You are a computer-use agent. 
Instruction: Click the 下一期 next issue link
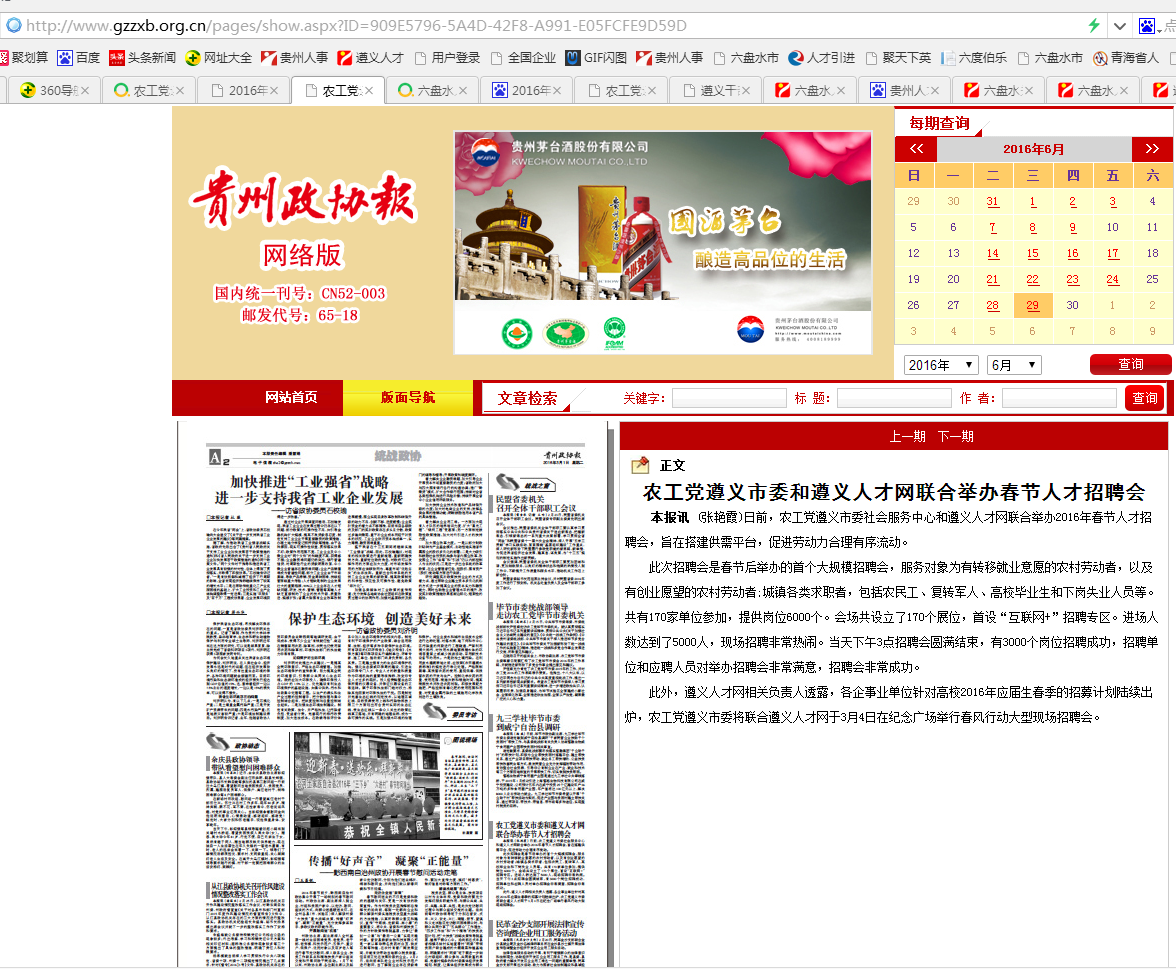coord(955,436)
